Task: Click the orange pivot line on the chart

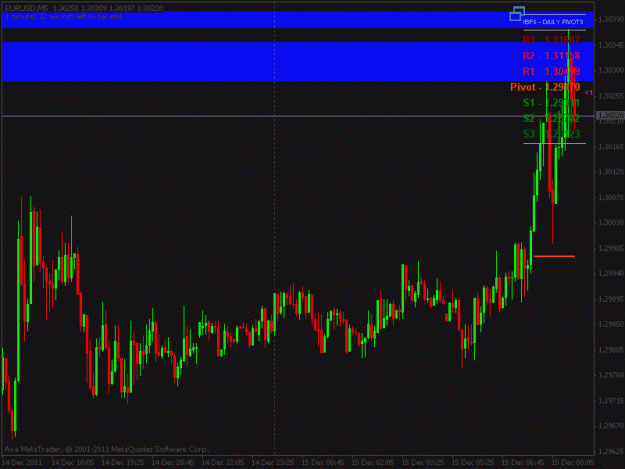Action: 554,256
